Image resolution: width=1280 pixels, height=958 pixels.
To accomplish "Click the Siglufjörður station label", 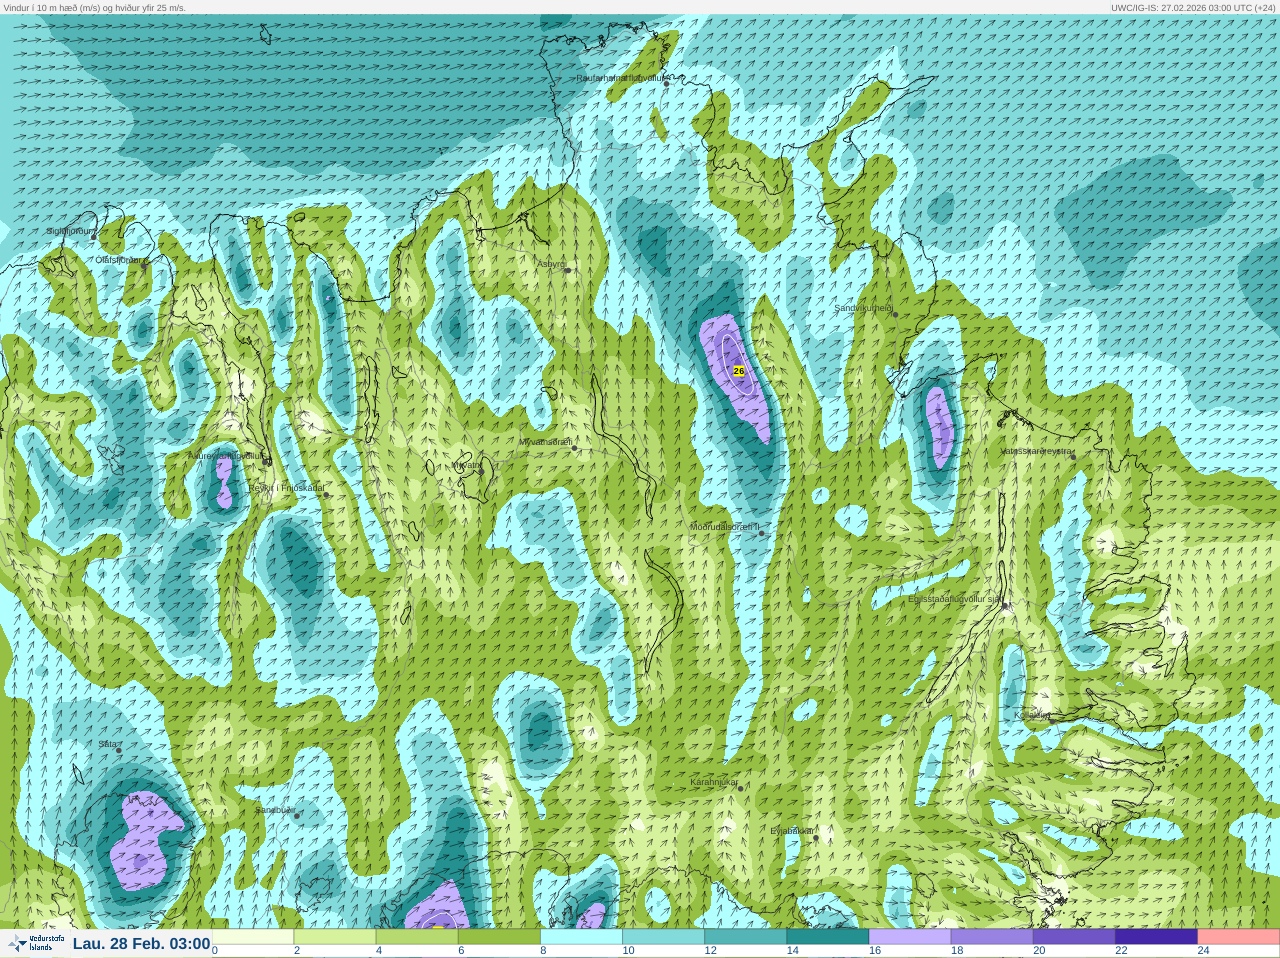I will pyautogui.click(x=71, y=231).
